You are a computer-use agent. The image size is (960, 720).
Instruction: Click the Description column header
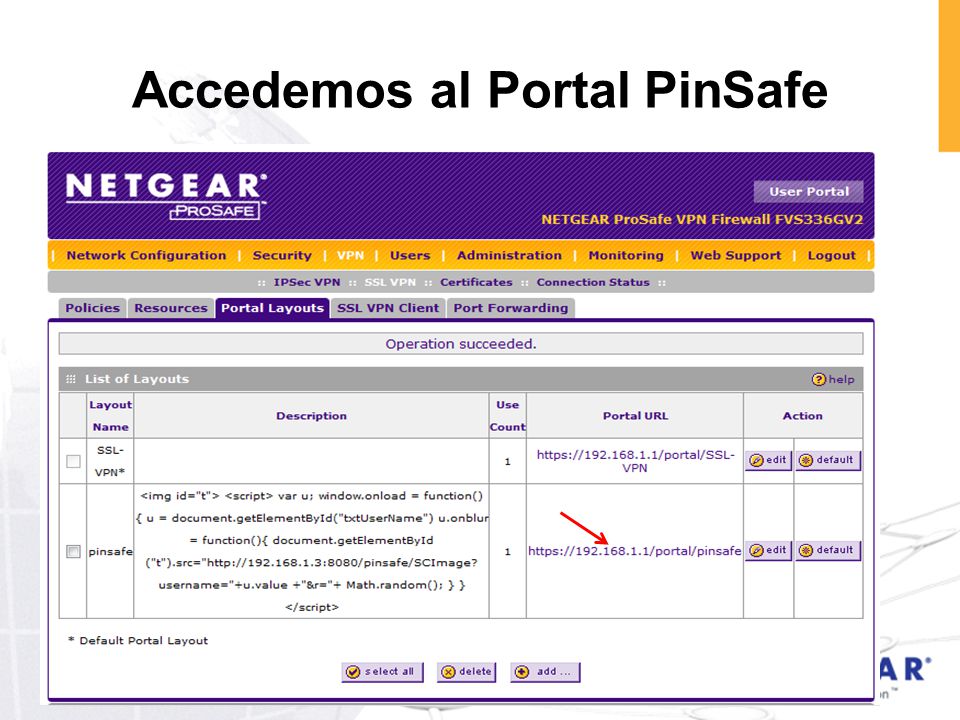tap(311, 416)
